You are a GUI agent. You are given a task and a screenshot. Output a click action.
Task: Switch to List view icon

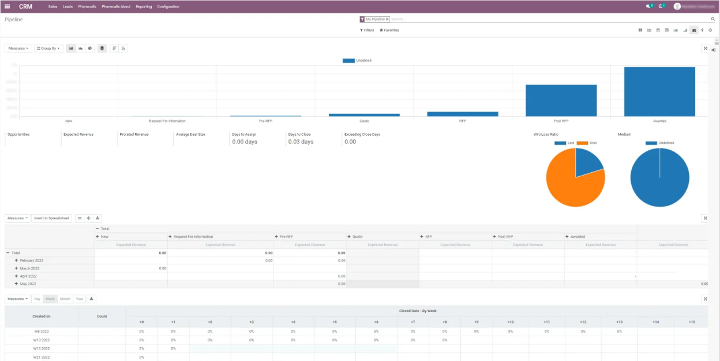[649, 30]
